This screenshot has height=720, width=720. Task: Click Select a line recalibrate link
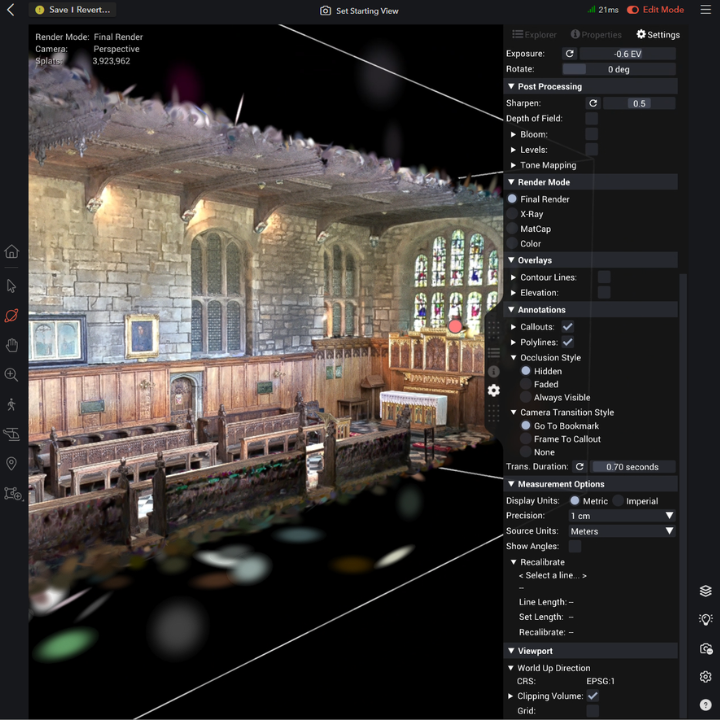tap(552, 575)
